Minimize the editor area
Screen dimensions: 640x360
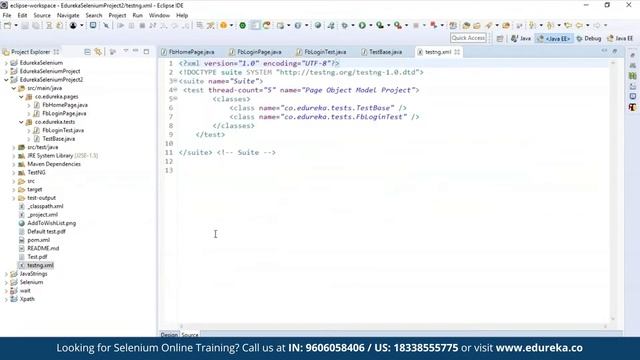pyautogui.click(x=604, y=51)
